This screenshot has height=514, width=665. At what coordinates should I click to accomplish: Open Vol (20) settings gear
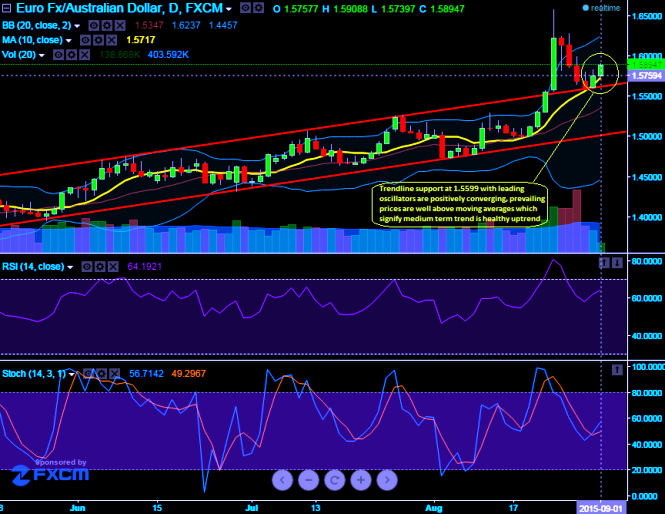point(71,55)
